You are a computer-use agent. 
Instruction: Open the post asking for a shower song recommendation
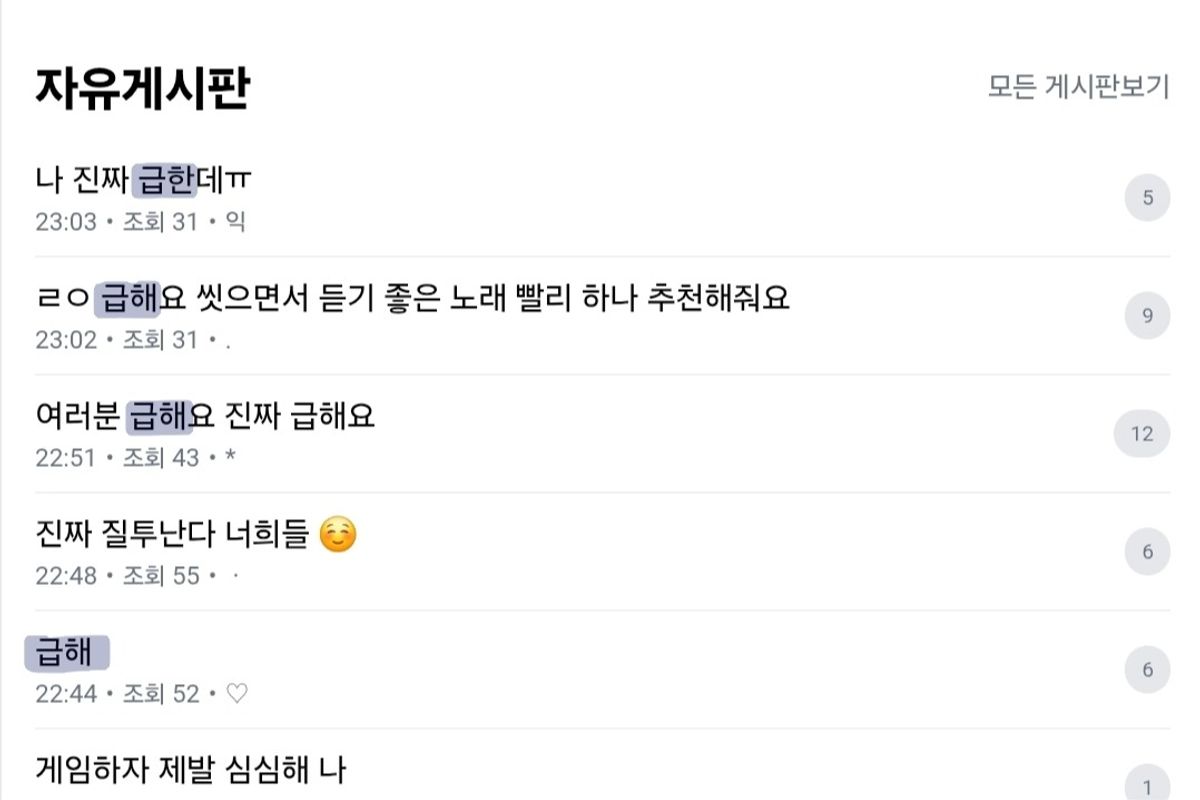coord(412,298)
